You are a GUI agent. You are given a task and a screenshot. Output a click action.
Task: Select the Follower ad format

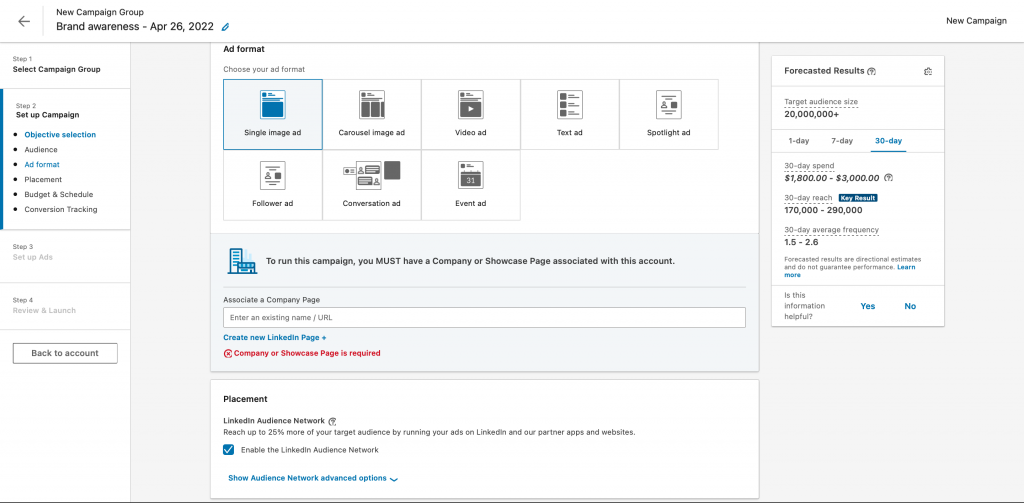(x=273, y=185)
